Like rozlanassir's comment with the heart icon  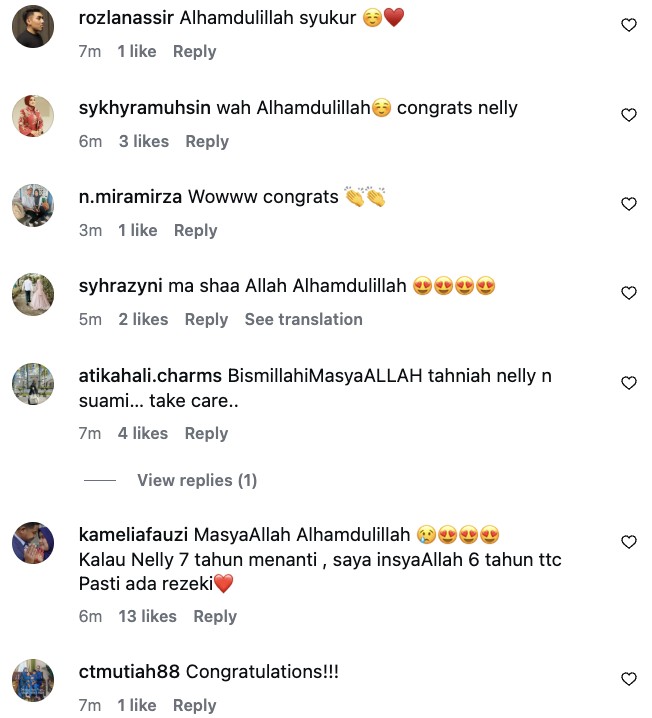coord(629,26)
